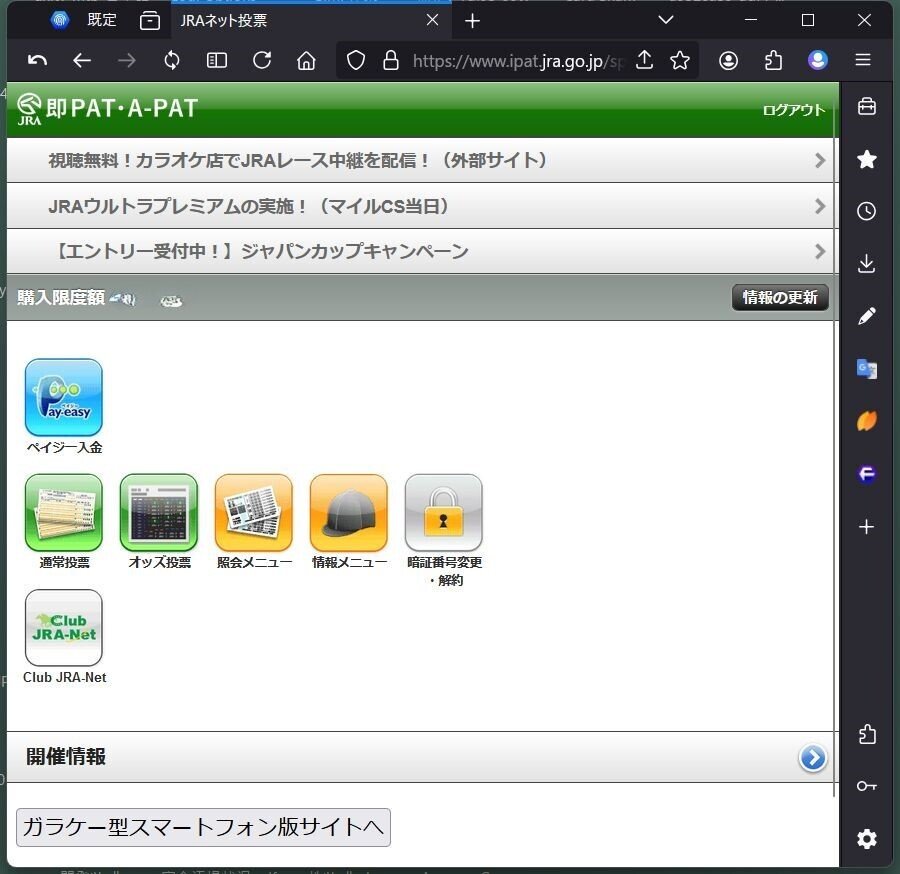Open the sidebar passwords key icon
This screenshot has width=900, height=874.
tap(867, 786)
